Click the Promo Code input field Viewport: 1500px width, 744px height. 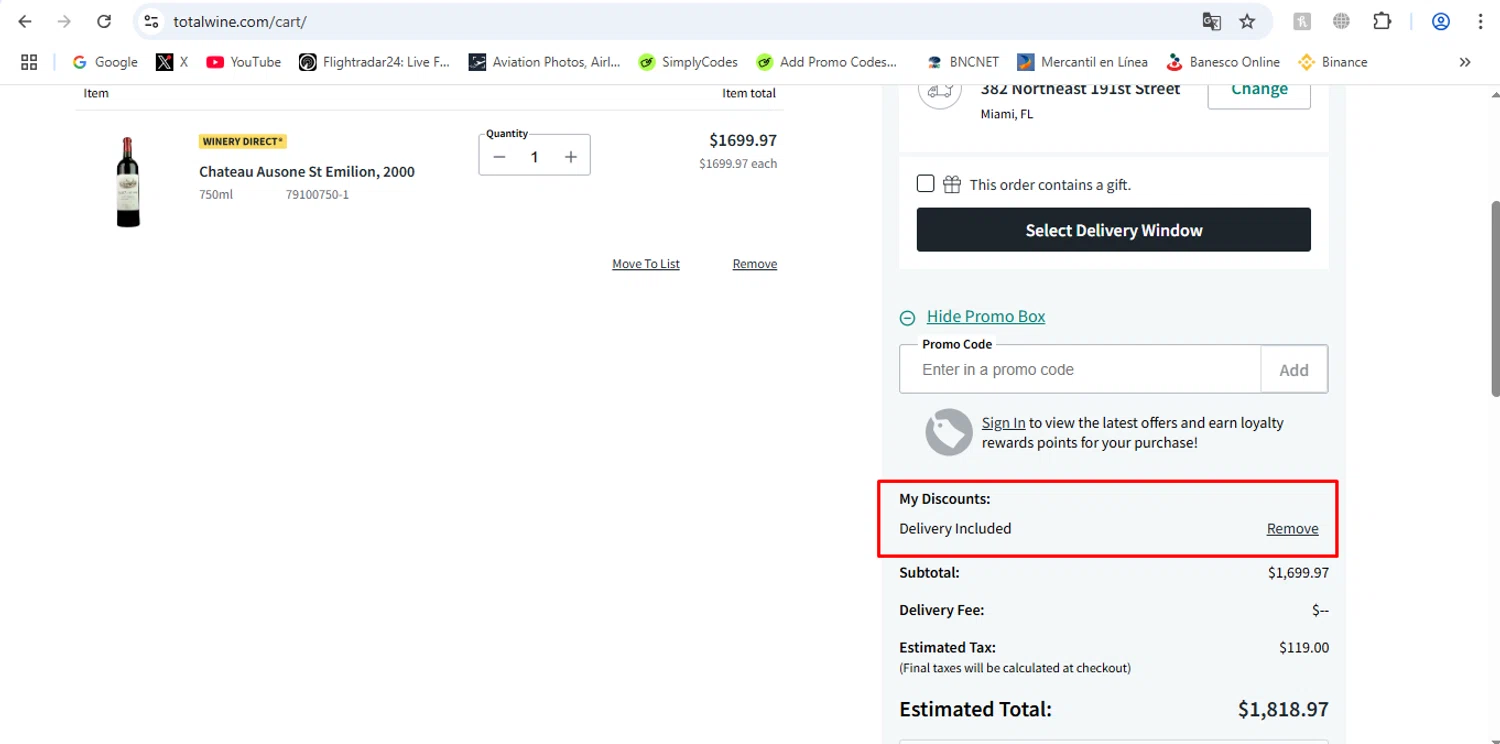[x=1080, y=370]
